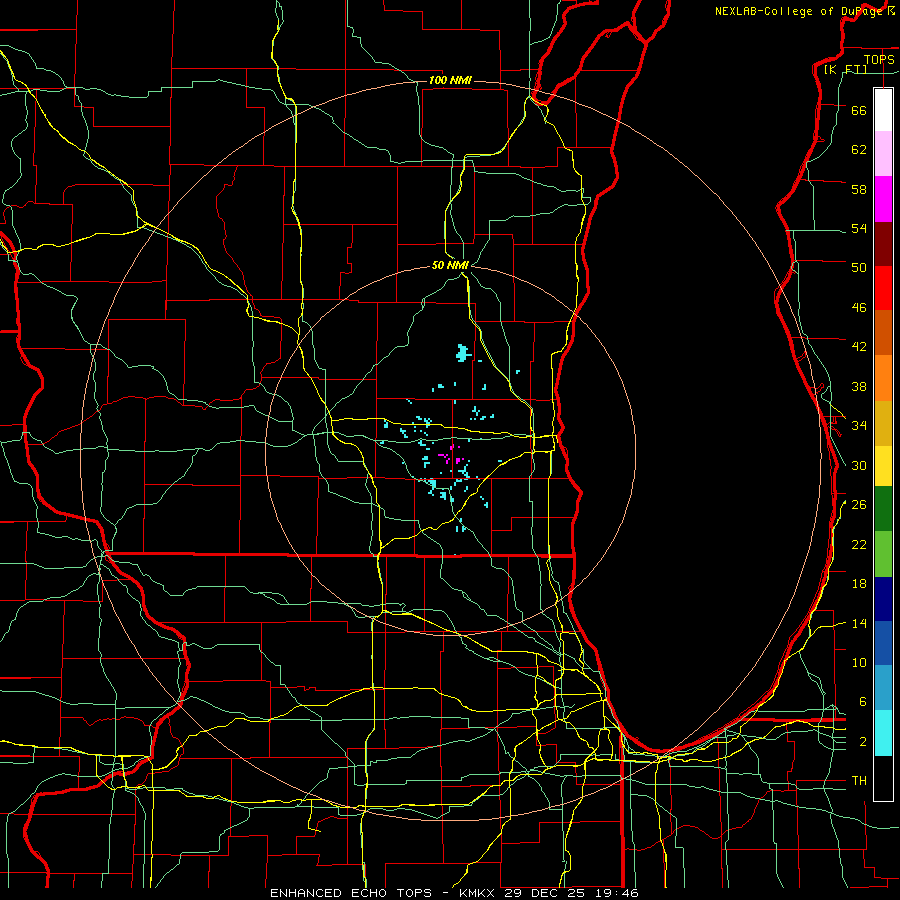Click the '10' legend value

[859, 663]
